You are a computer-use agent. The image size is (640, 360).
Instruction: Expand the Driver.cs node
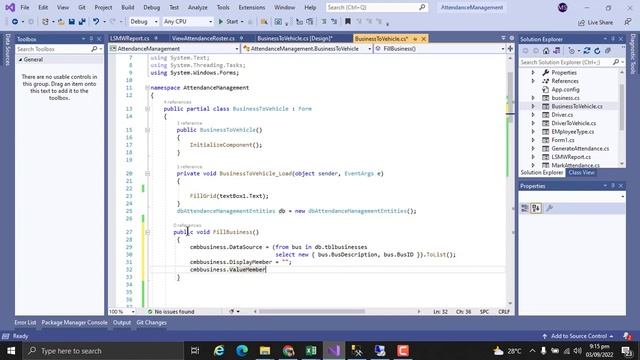coord(533,115)
